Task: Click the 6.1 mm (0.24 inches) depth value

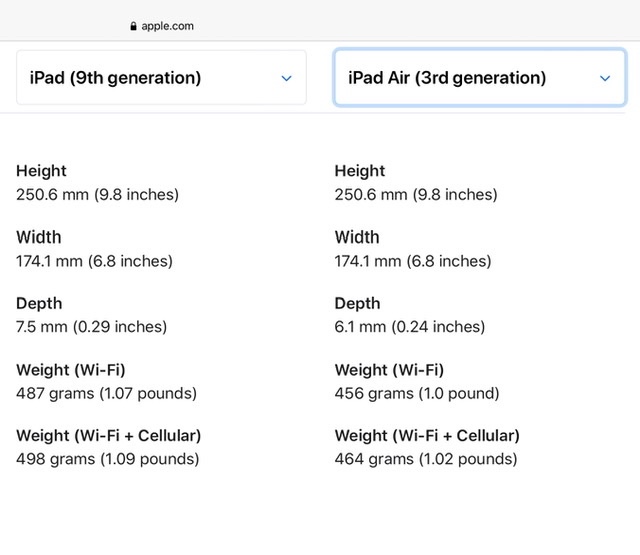Action: point(410,327)
